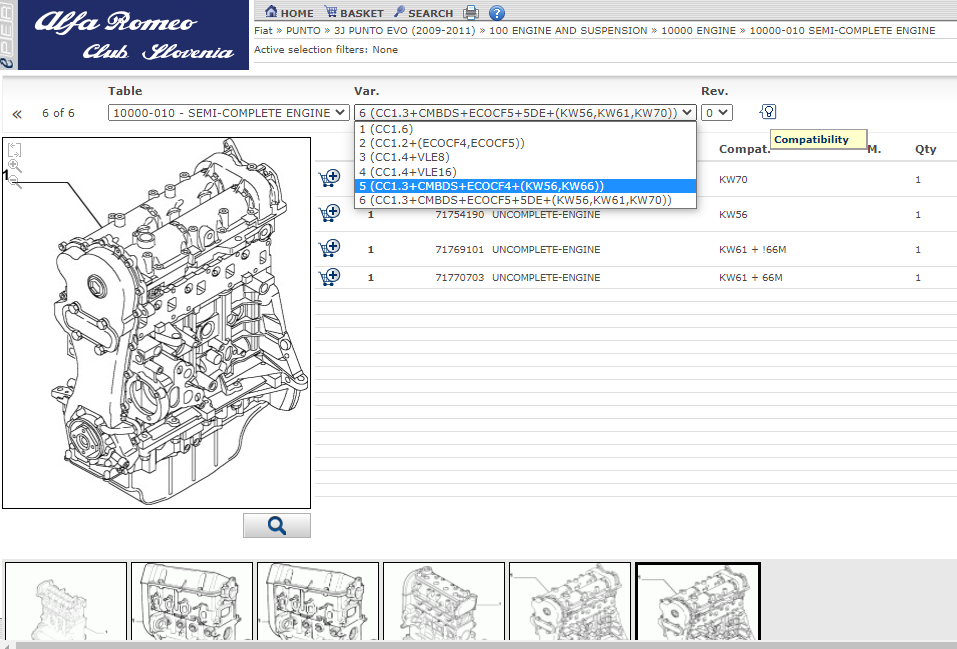Add KW70 engine row to basket
The height and width of the screenshot is (649, 957).
[x=330, y=178]
